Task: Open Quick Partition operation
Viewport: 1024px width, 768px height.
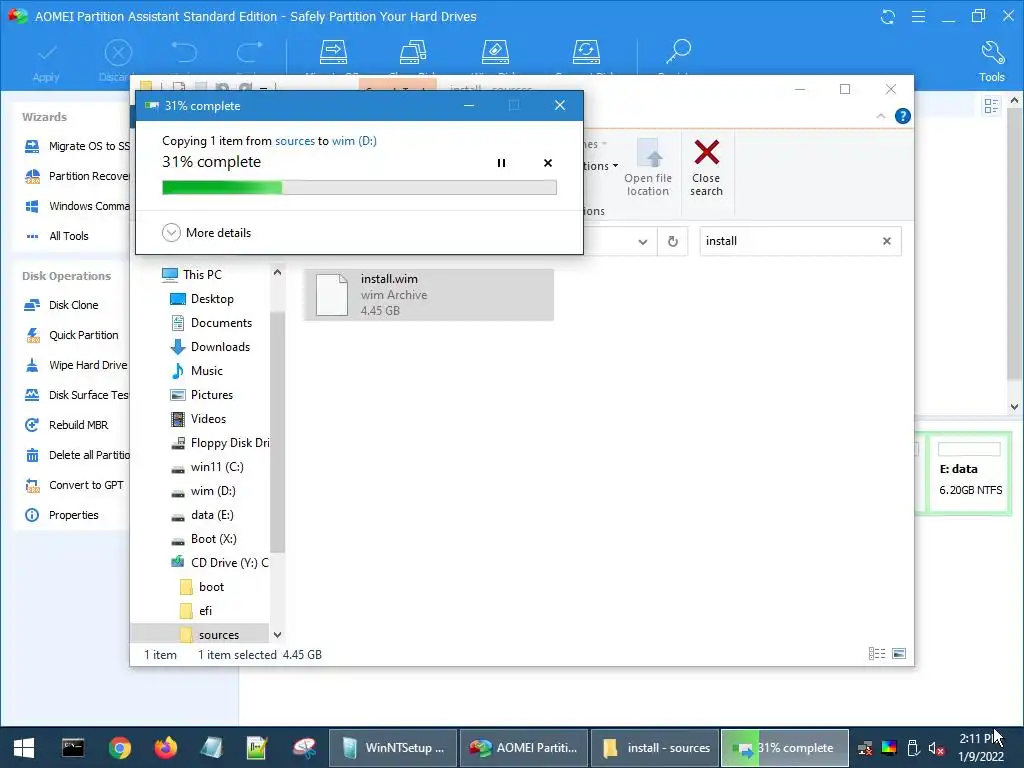Action: (71, 335)
